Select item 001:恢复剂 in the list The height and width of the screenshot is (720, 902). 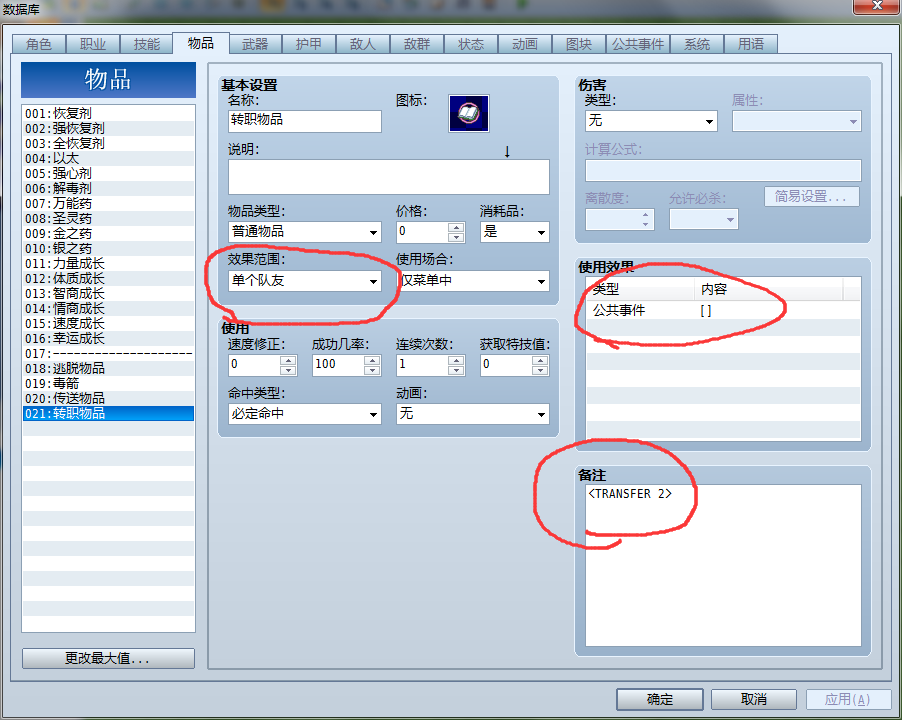pyautogui.click(x=108, y=113)
